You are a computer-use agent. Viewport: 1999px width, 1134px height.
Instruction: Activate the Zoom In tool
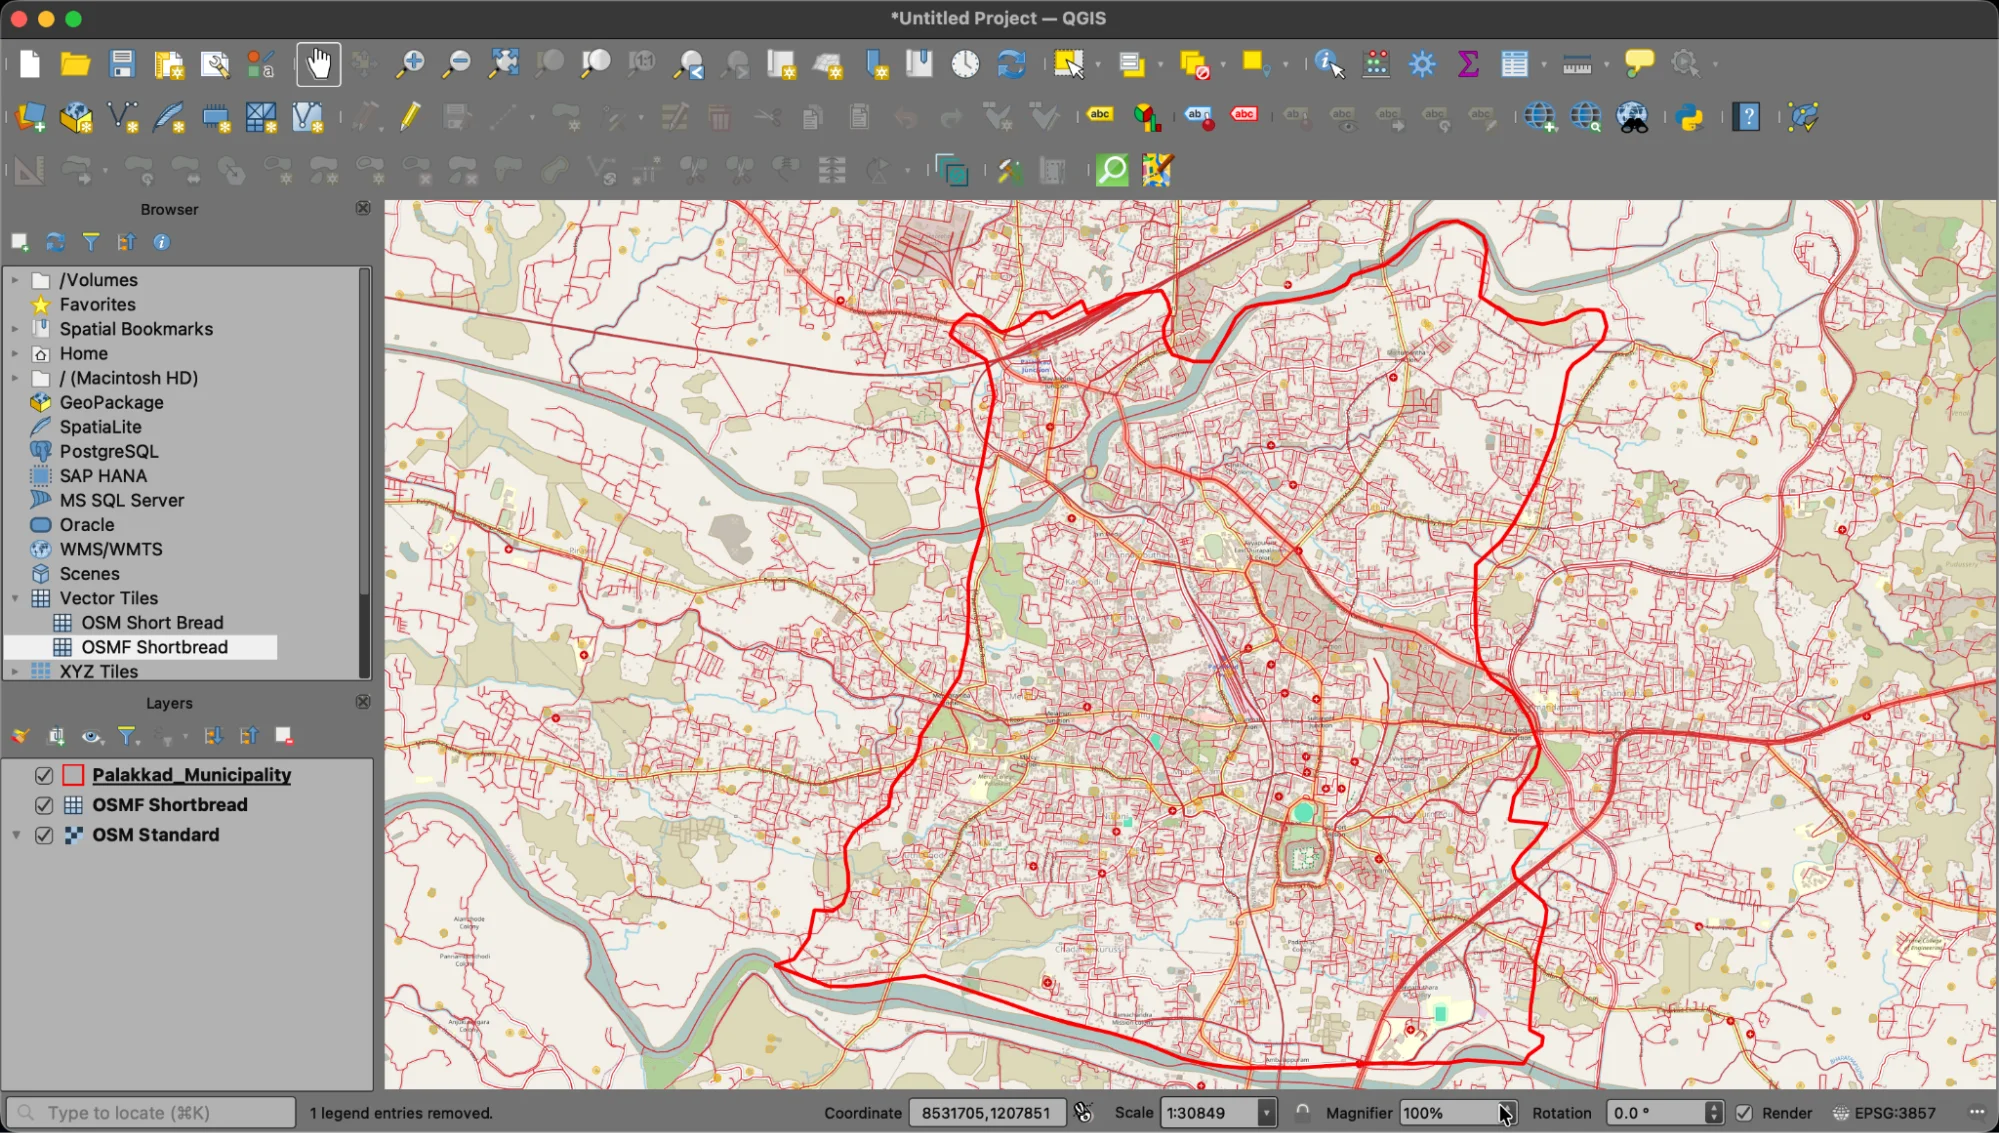coord(410,63)
